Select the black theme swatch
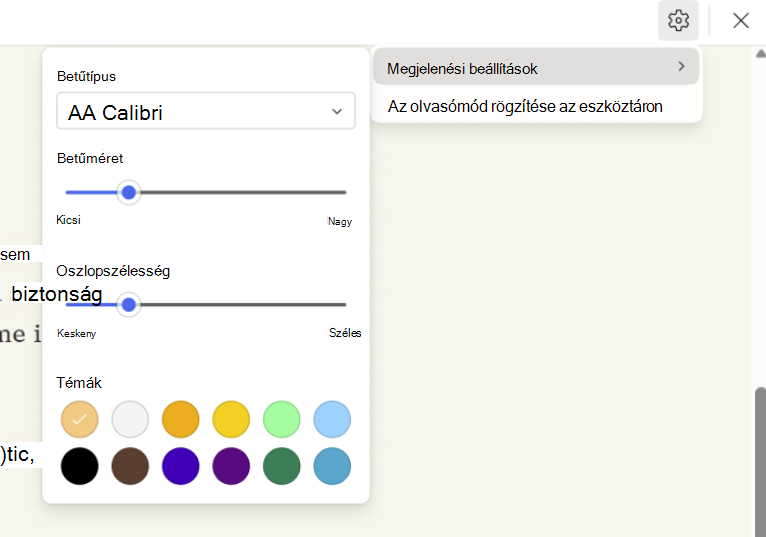Image resolution: width=766 pixels, height=537 pixels. (x=80, y=466)
